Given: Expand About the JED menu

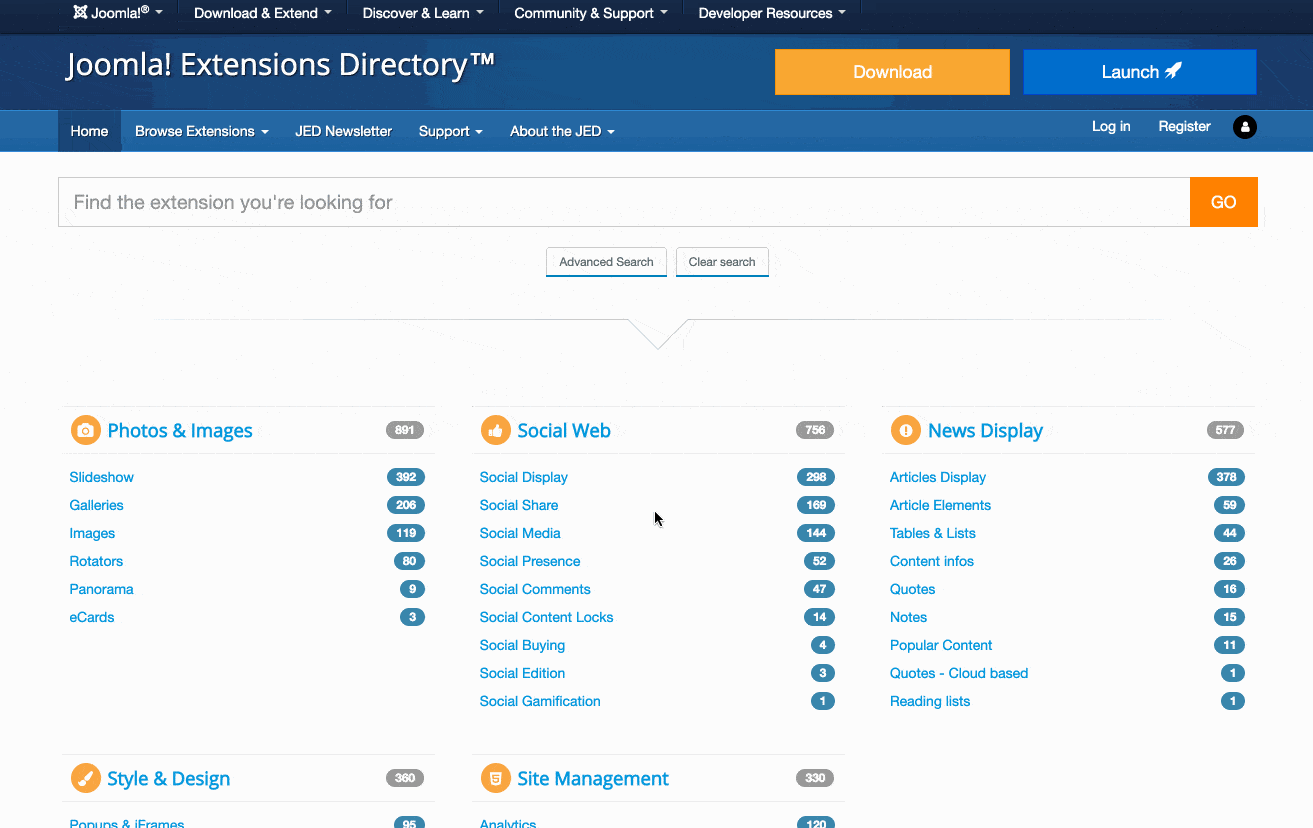Looking at the screenshot, I should 562,131.
